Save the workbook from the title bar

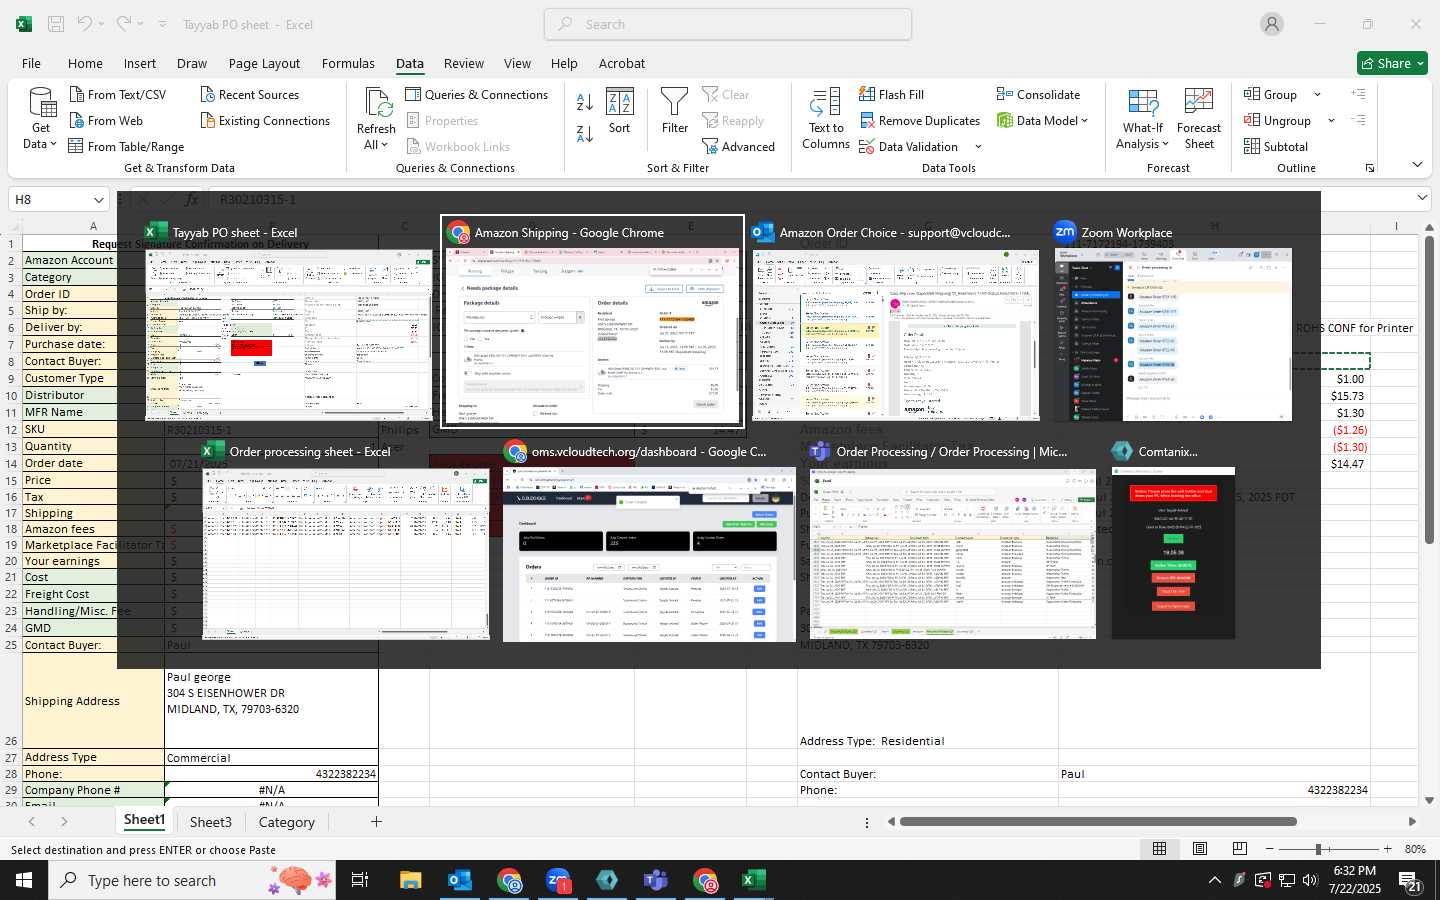click(56, 24)
